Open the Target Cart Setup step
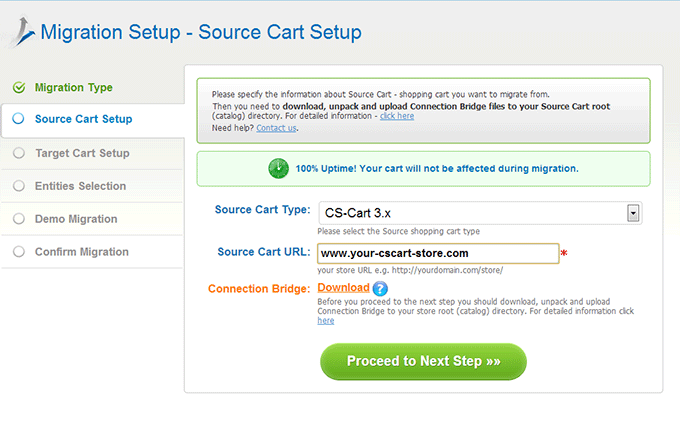The width and height of the screenshot is (680, 424). [x=82, y=153]
